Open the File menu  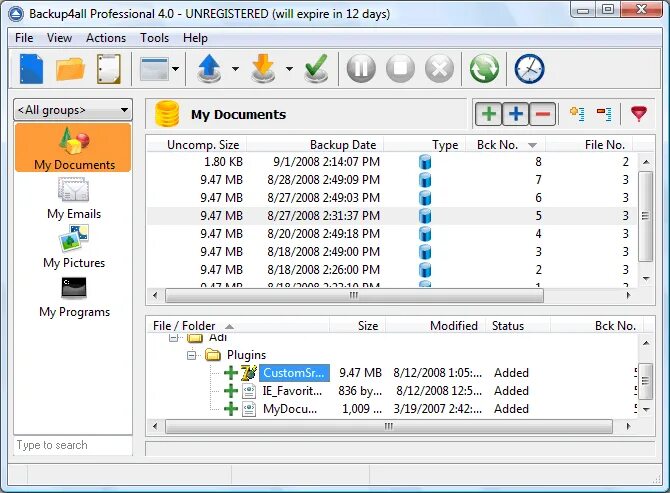[x=24, y=38]
